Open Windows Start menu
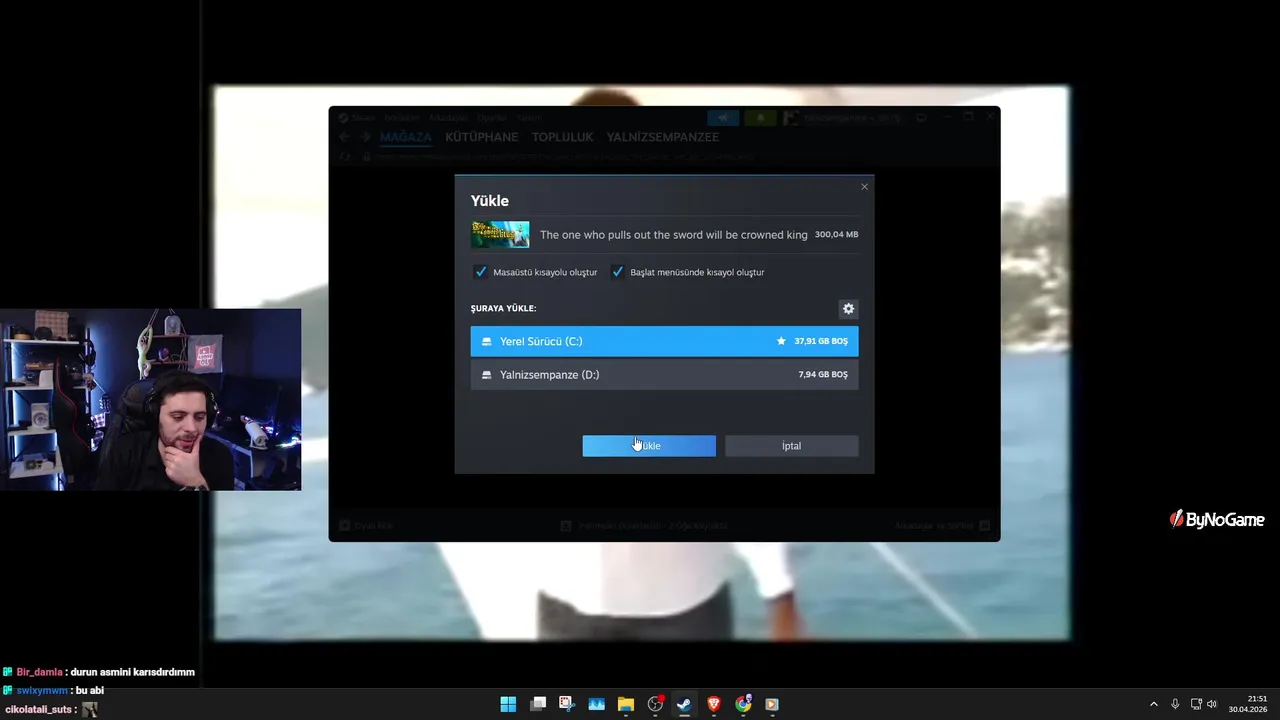The height and width of the screenshot is (720, 1280). coord(508,704)
